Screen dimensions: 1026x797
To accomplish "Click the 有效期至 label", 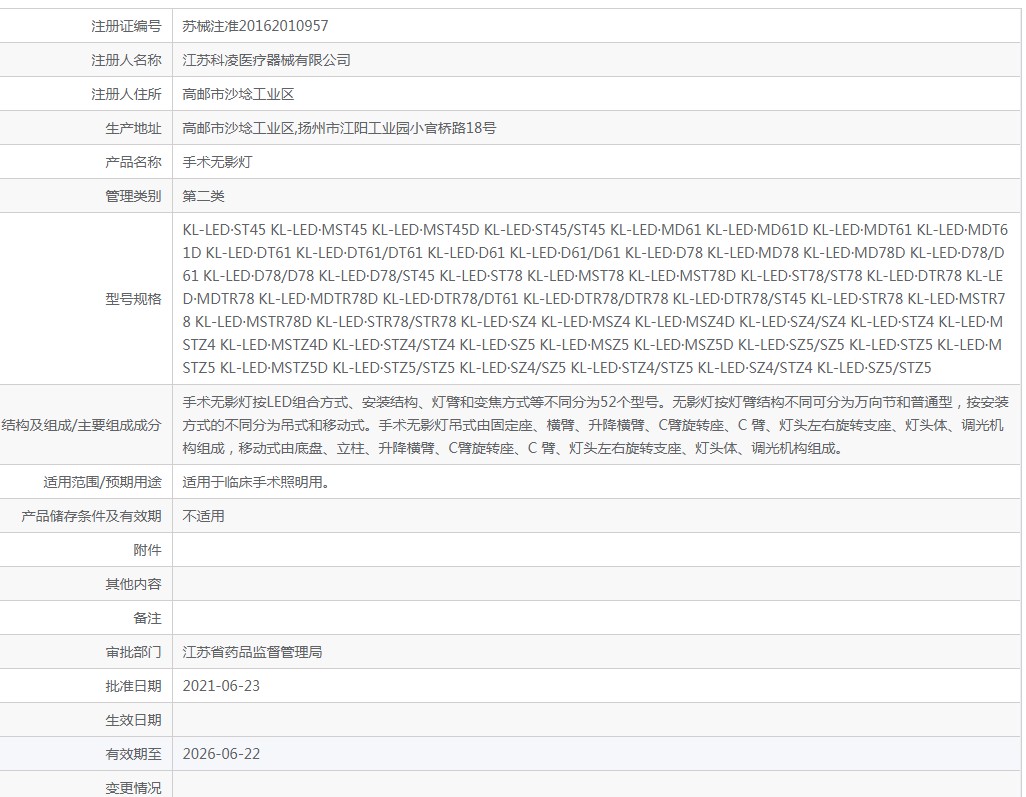I will tap(133, 754).
